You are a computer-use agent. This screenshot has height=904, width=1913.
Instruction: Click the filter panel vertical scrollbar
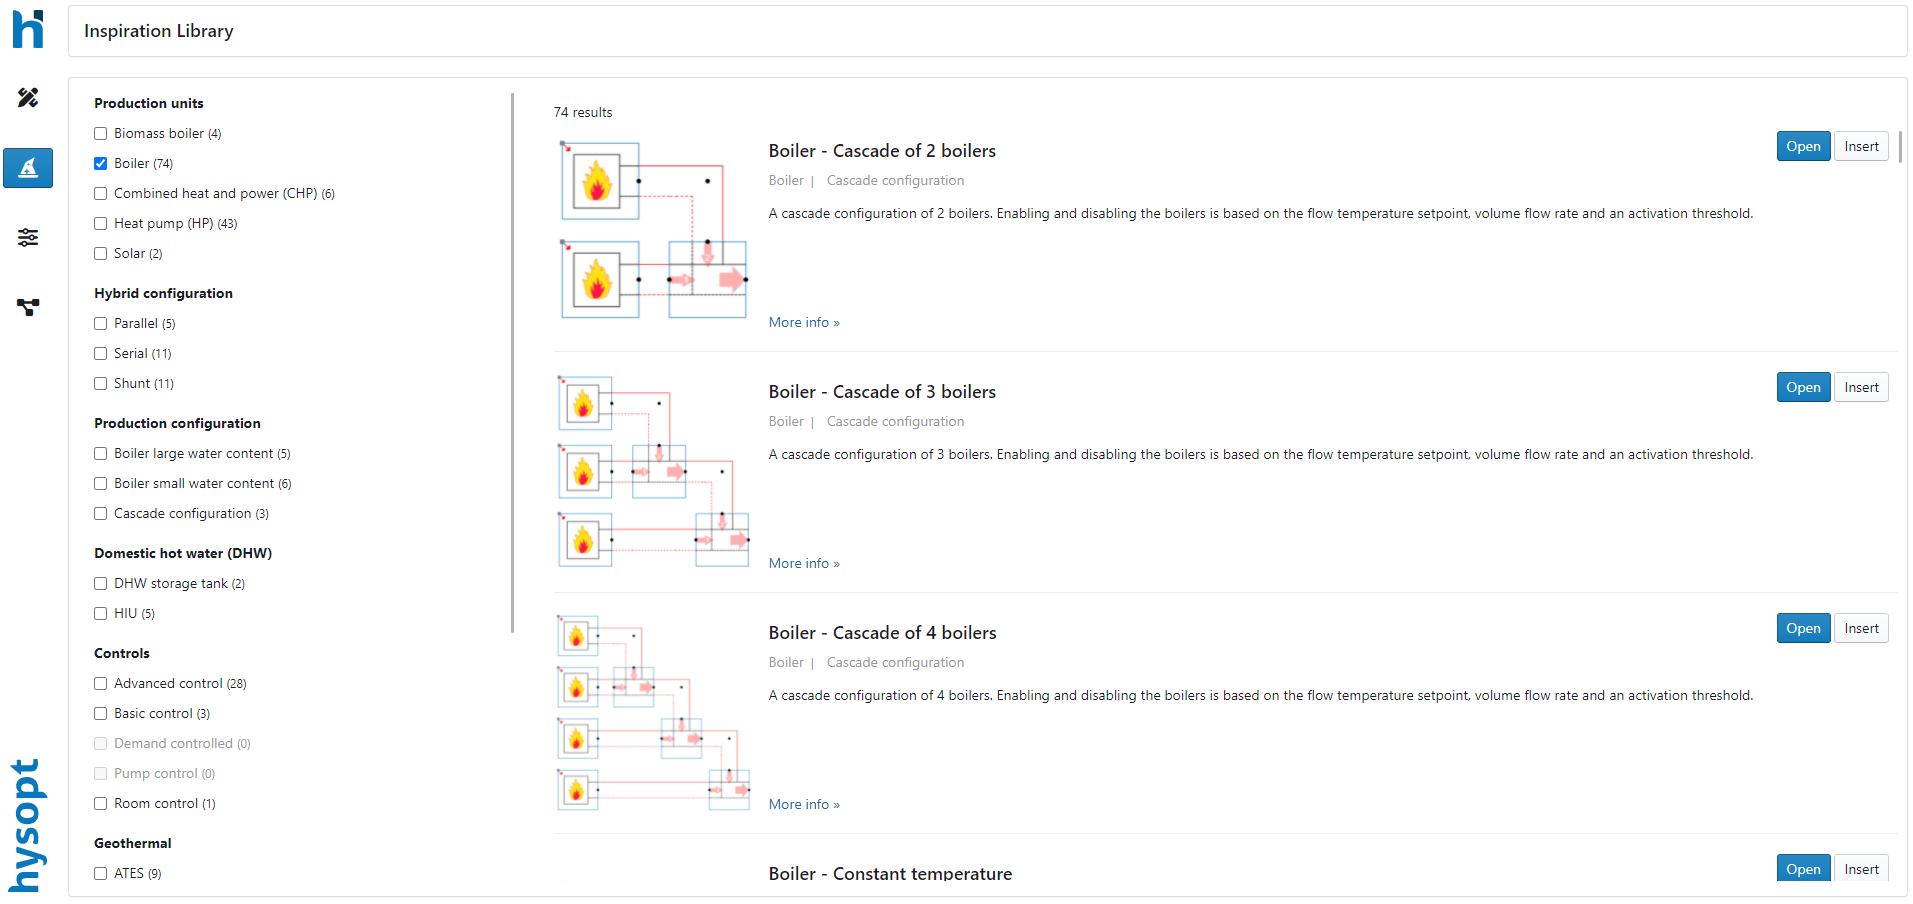512,362
